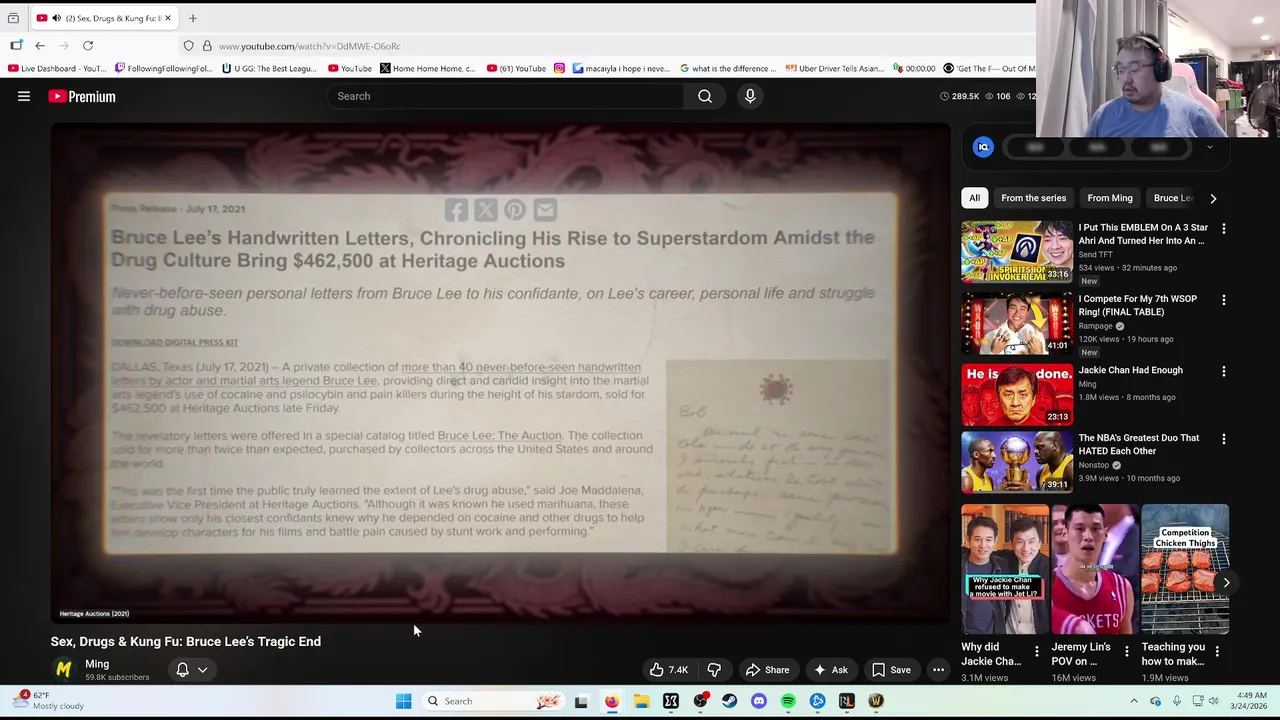Close the Sex, Drugs & Kung Fu tab
Screen dimensions: 1280x720
pos(167,18)
